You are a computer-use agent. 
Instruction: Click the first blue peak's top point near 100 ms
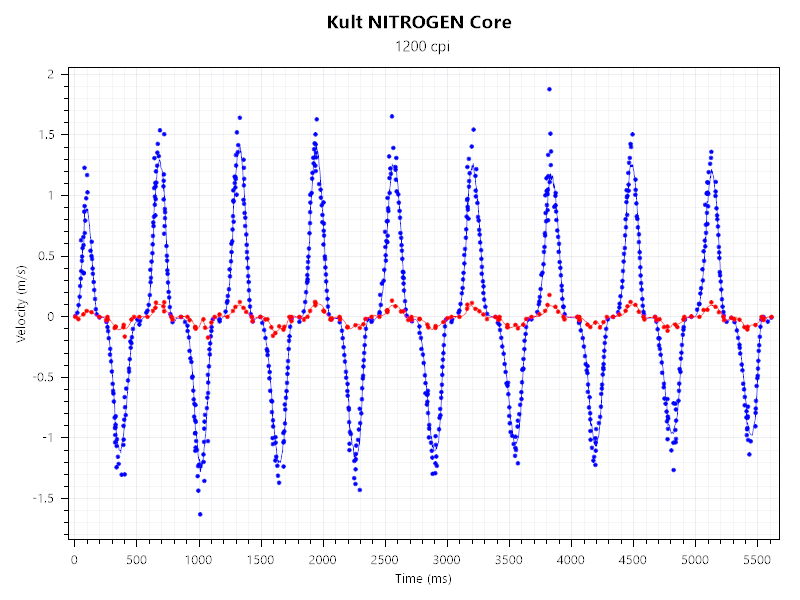point(84,168)
